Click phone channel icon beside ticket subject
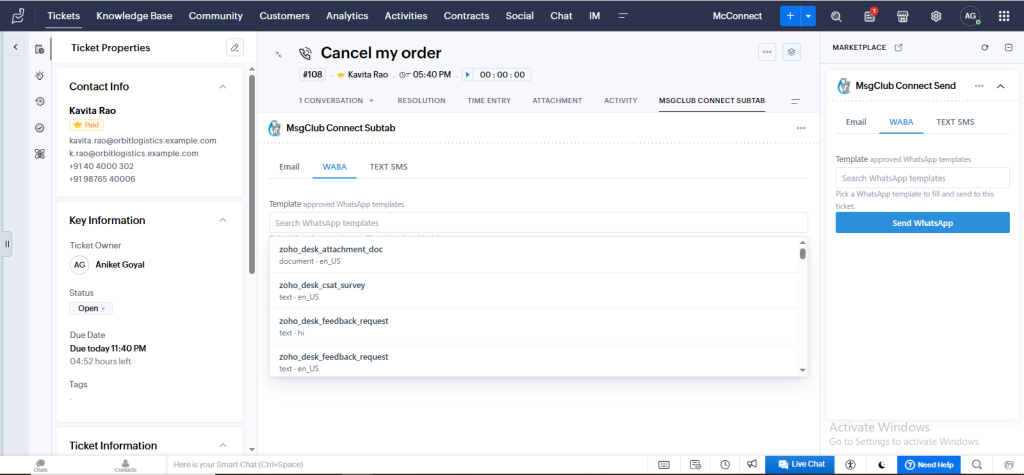 pyautogui.click(x=304, y=54)
